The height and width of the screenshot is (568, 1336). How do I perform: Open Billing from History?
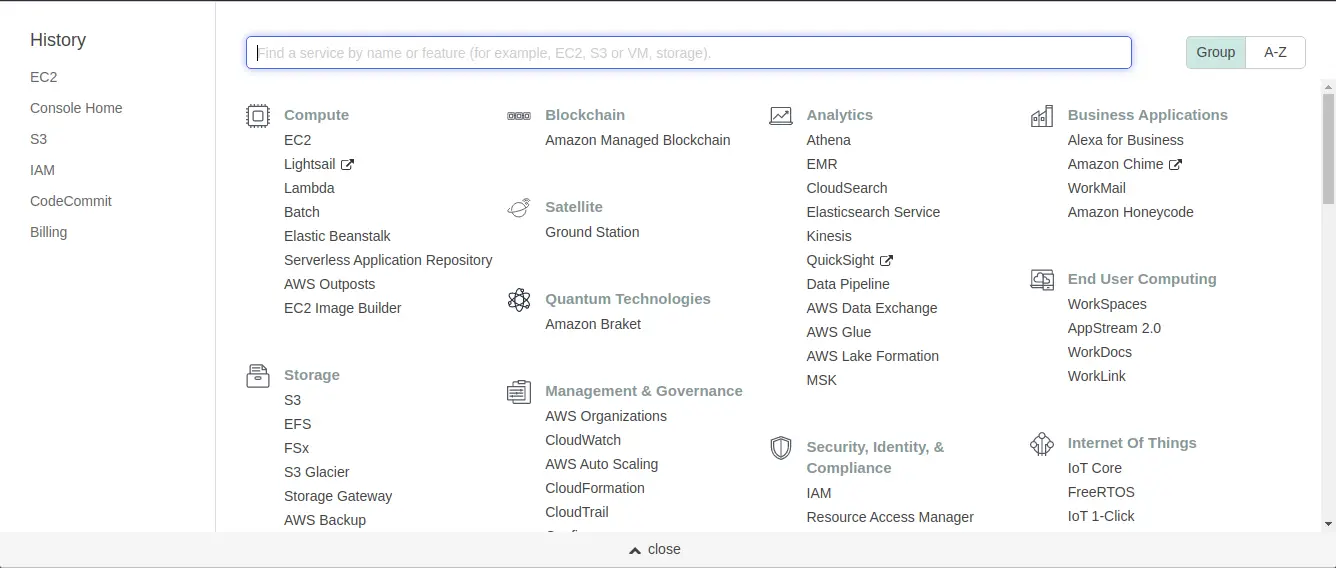click(x=49, y=232)
